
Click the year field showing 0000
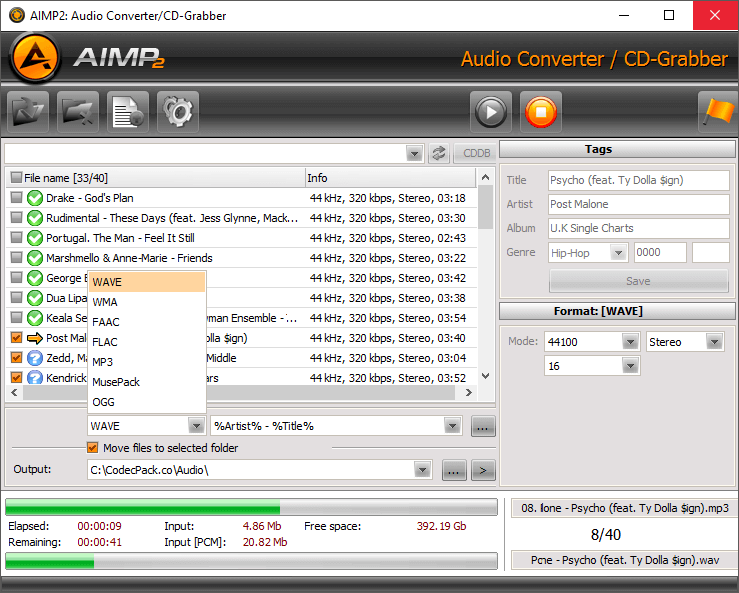click(660, 252)
